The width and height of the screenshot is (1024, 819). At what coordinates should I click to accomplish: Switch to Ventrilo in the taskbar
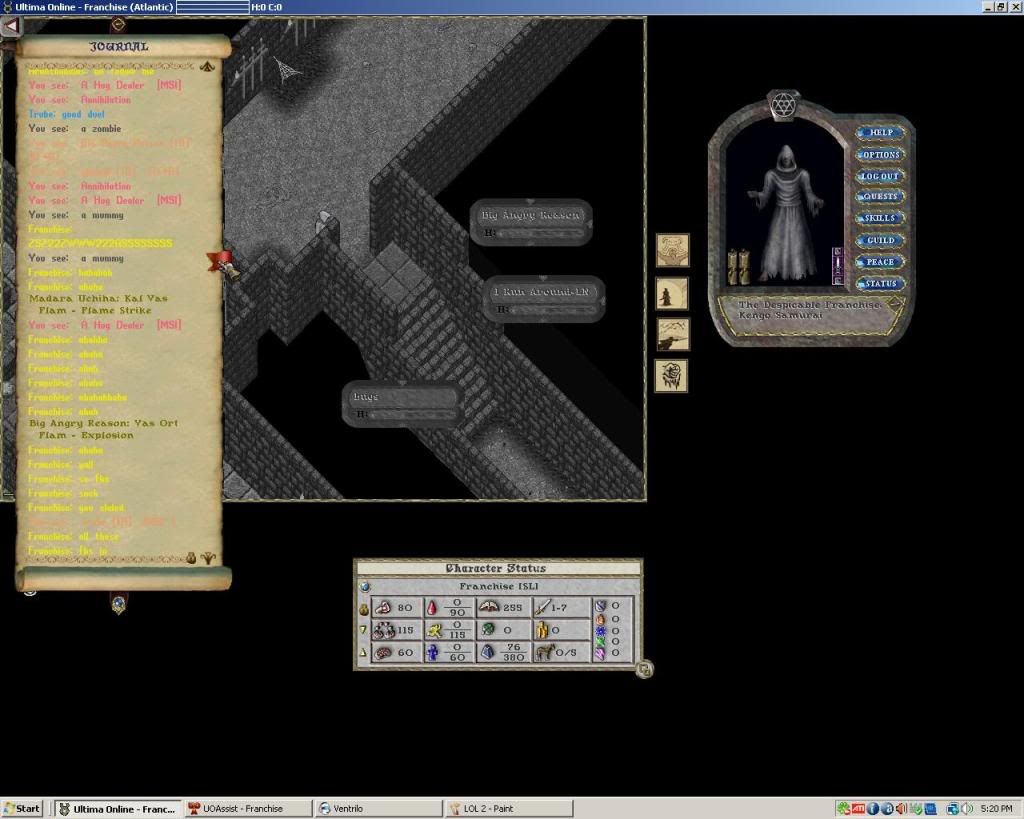coord(377,809)
